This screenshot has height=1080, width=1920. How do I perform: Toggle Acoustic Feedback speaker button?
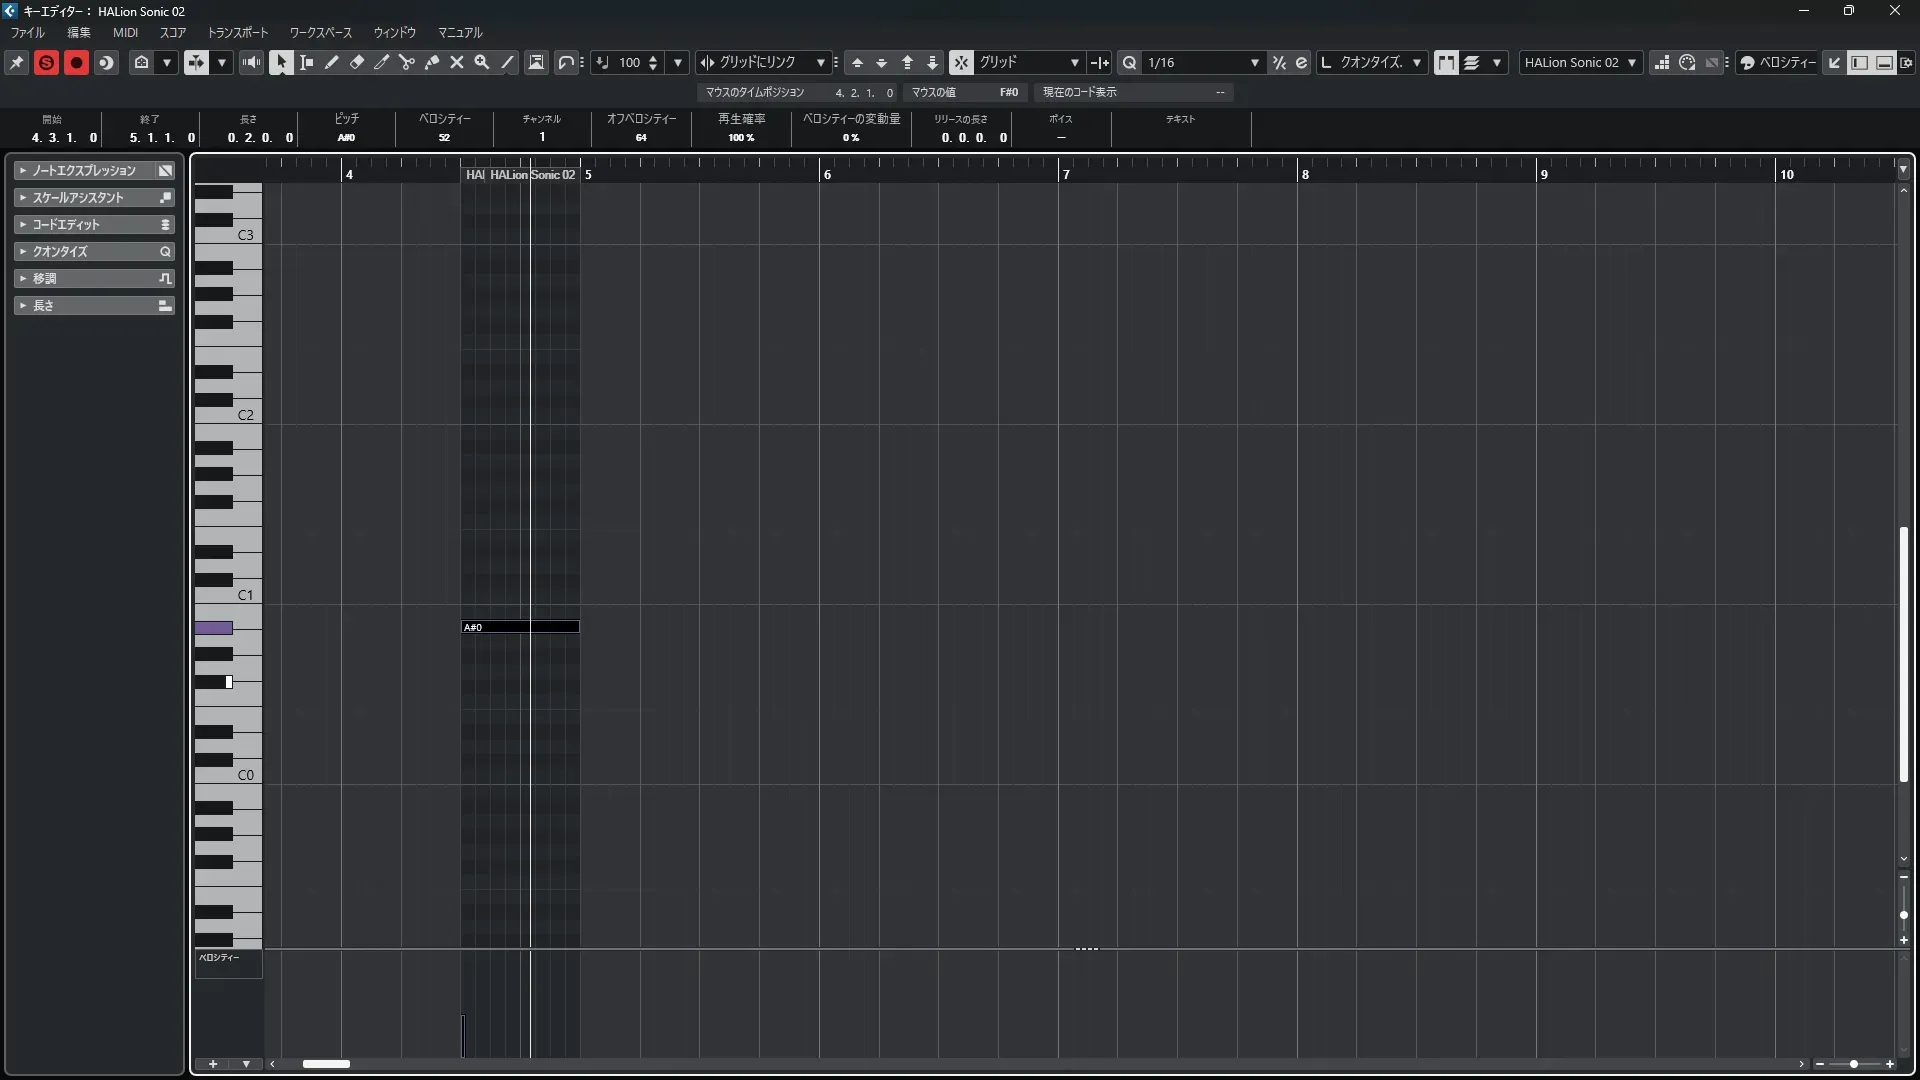point(251,62)
